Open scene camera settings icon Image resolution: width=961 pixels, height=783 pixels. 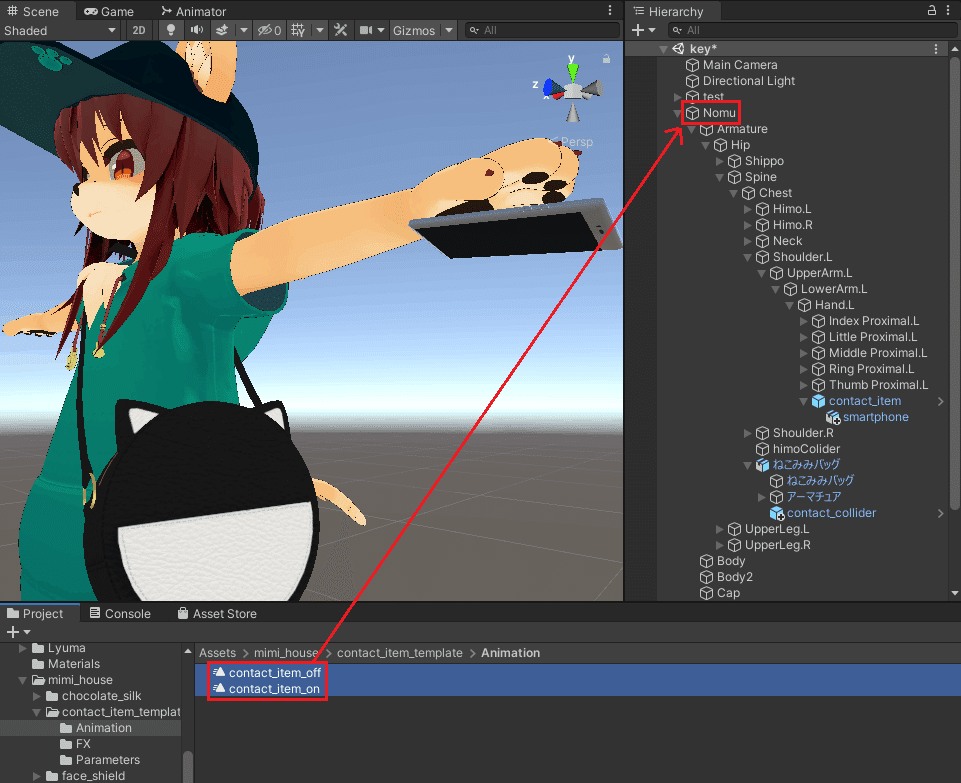pyautogui.click(x=366, y=30)
